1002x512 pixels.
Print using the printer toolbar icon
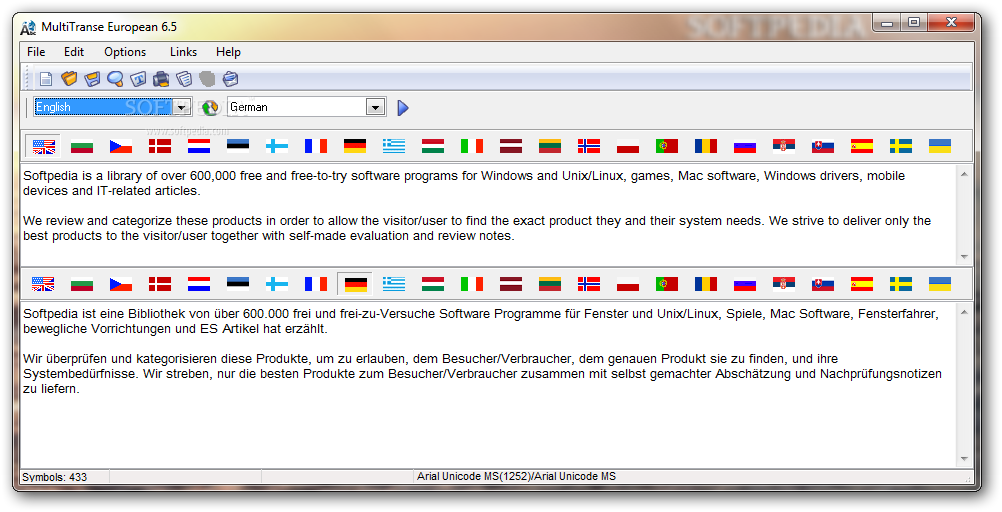coord(161,79)
